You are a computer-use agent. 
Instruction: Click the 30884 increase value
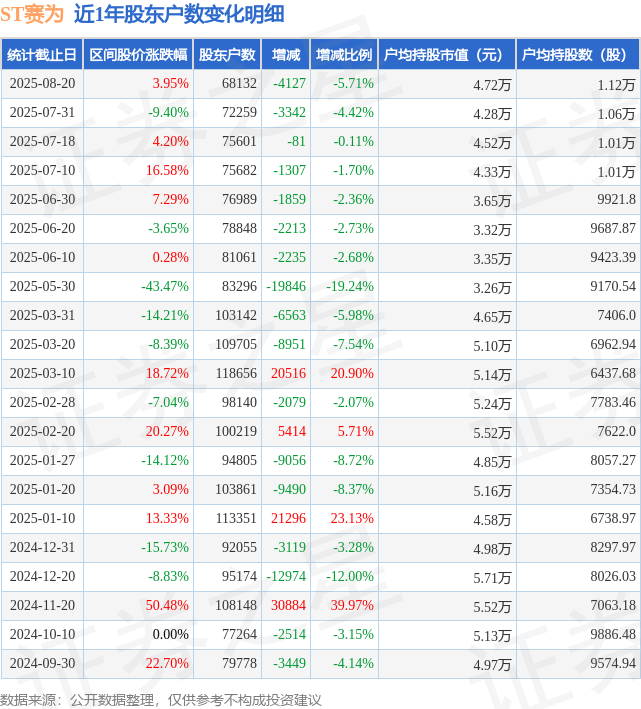288,605
